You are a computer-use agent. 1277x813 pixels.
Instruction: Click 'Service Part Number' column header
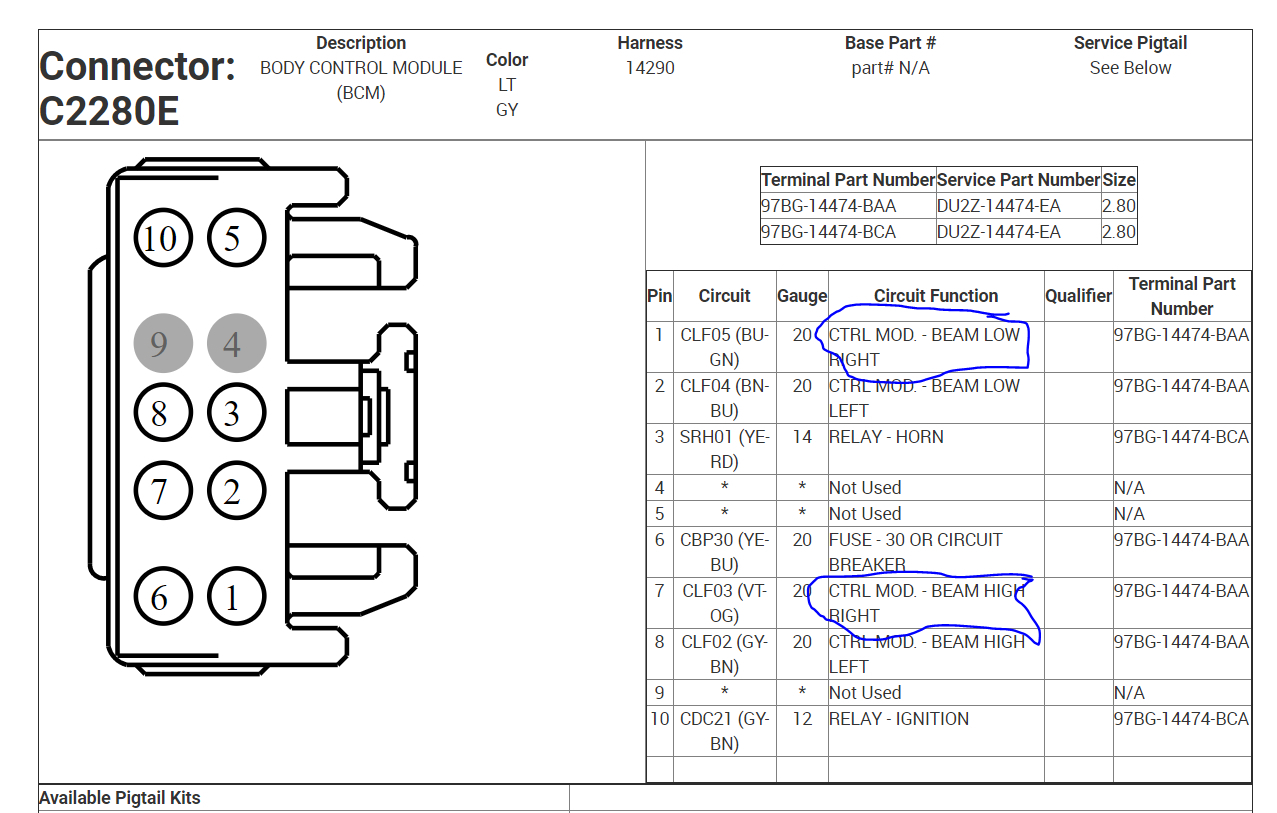(x=1018, y=180)
